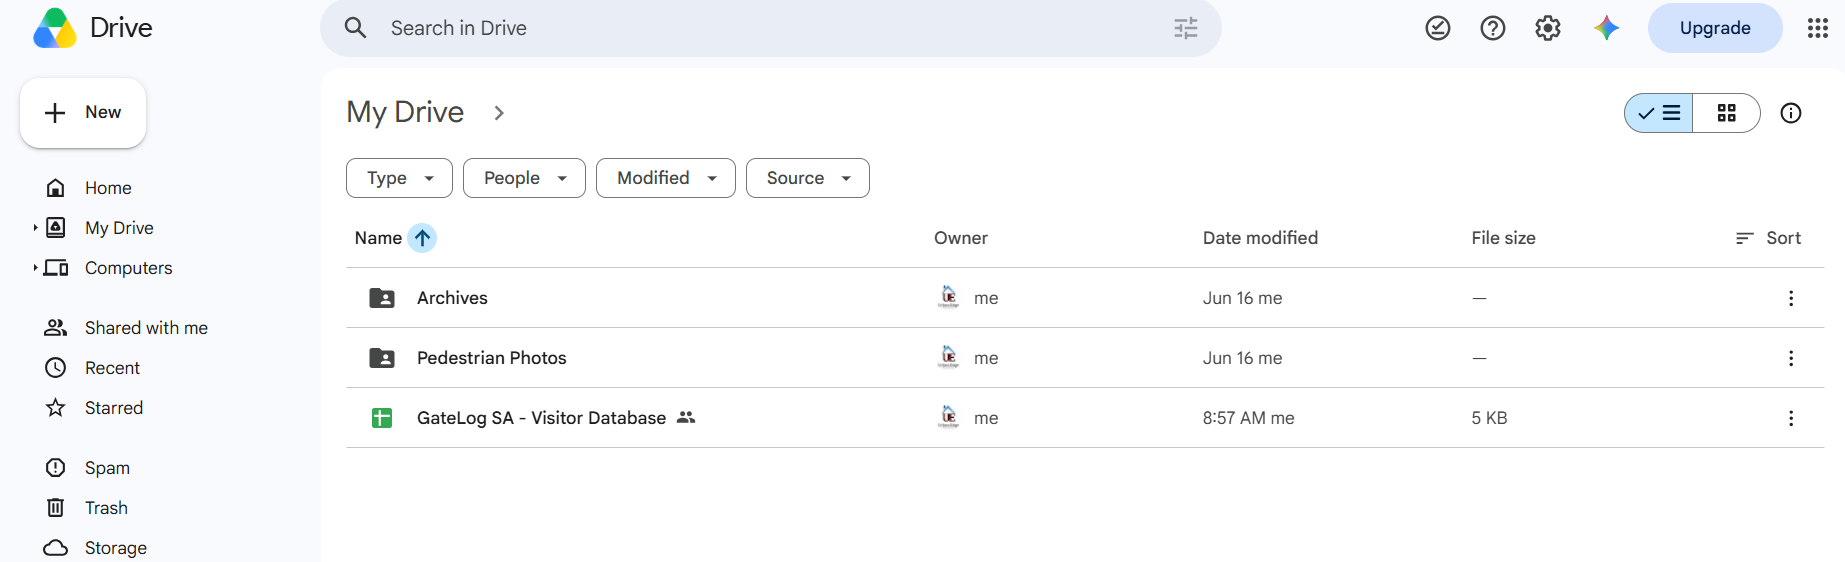Click owner avatar in Pedestrian Photos row

(949, 357)
